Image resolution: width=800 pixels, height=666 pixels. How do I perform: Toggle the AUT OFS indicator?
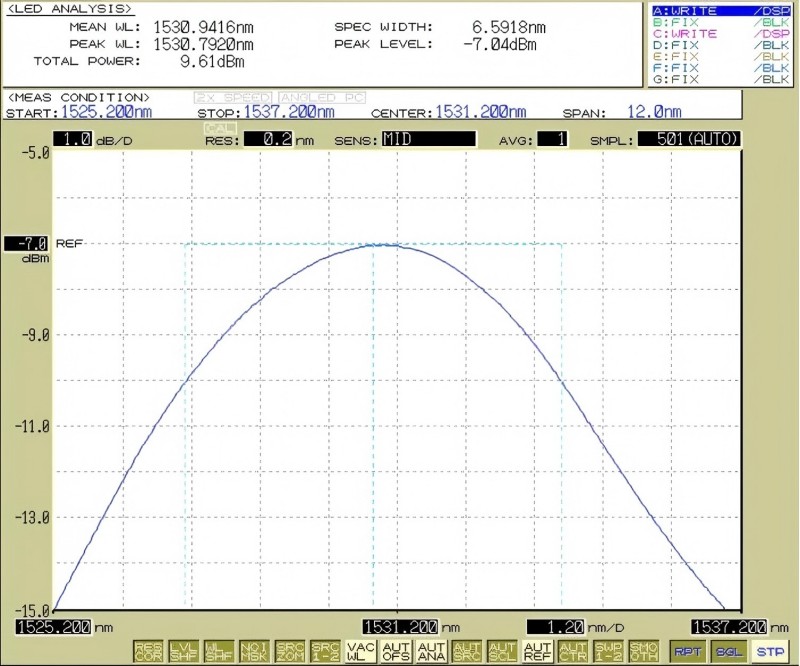click(396, 652)
